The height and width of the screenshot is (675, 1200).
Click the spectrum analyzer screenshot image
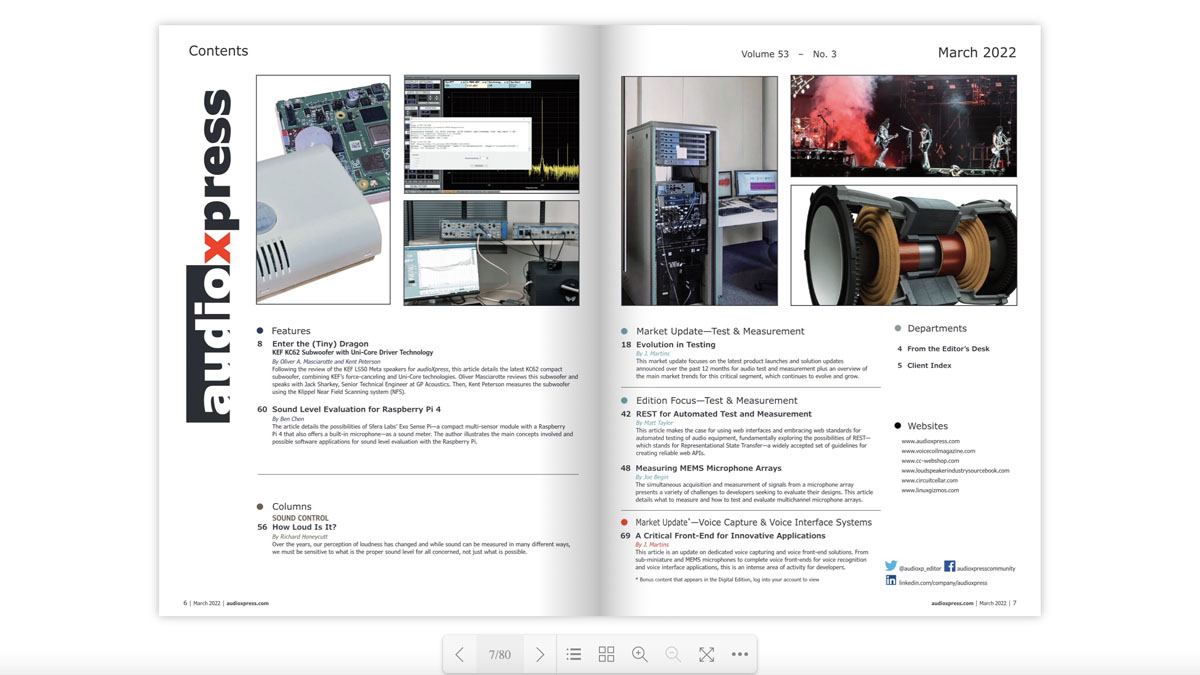tap(491, 134)
